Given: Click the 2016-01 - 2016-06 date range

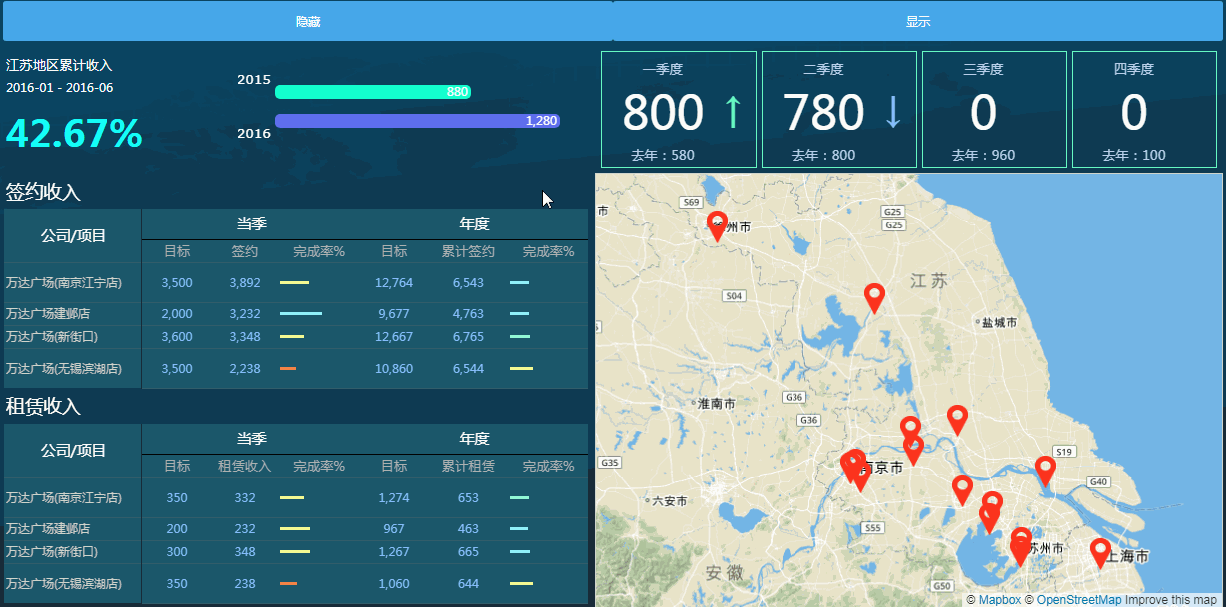Looking at the screenshot, I should point(59,87).
